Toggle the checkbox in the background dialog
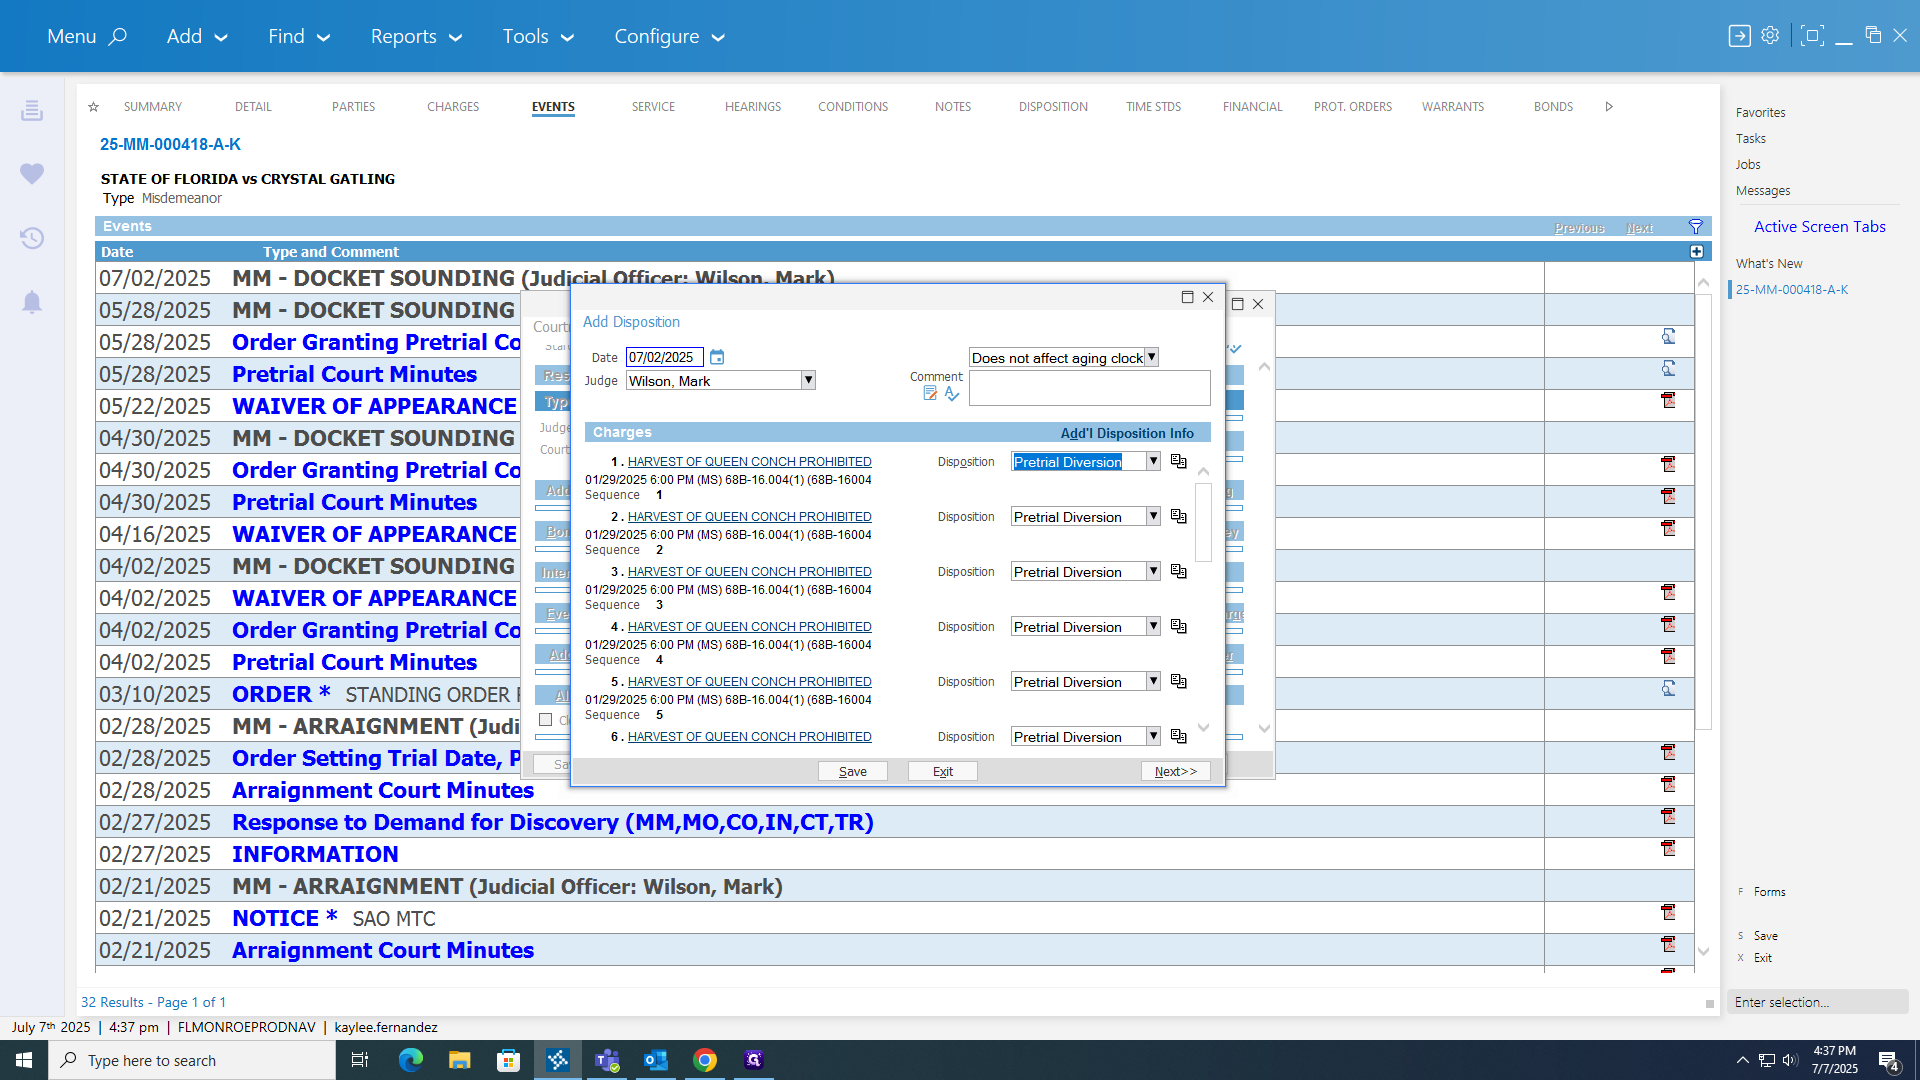 pyautogui.click(x=546, y=720)
